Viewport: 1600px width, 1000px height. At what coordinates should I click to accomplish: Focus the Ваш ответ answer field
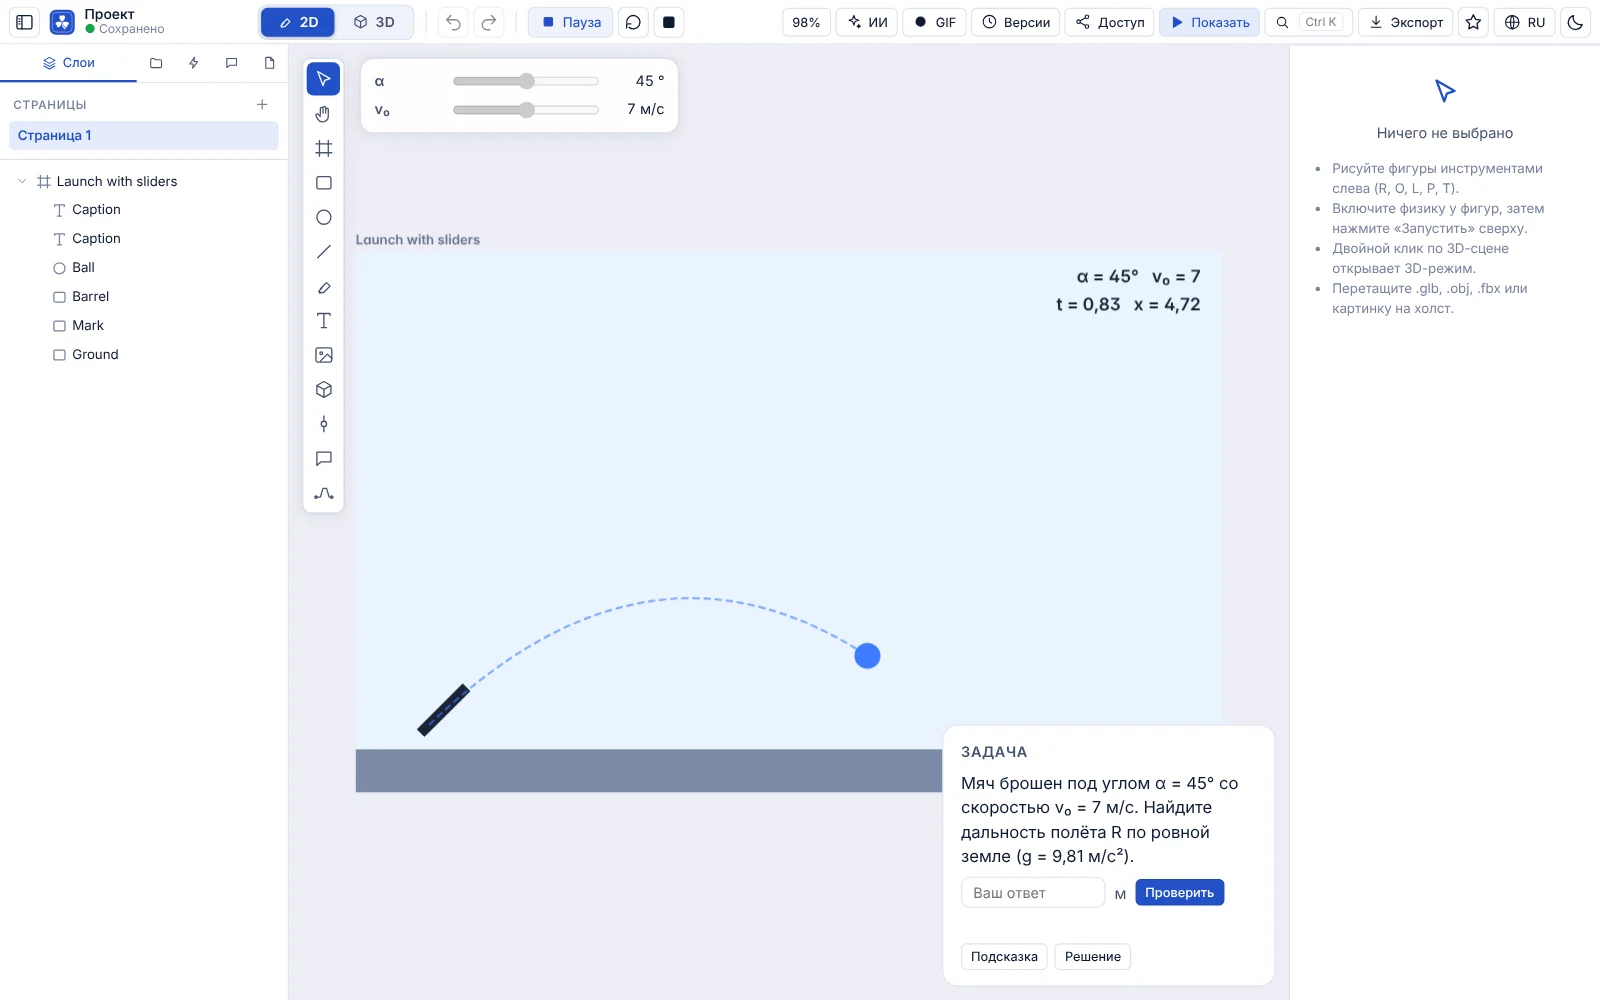(x=1033, y=893)
